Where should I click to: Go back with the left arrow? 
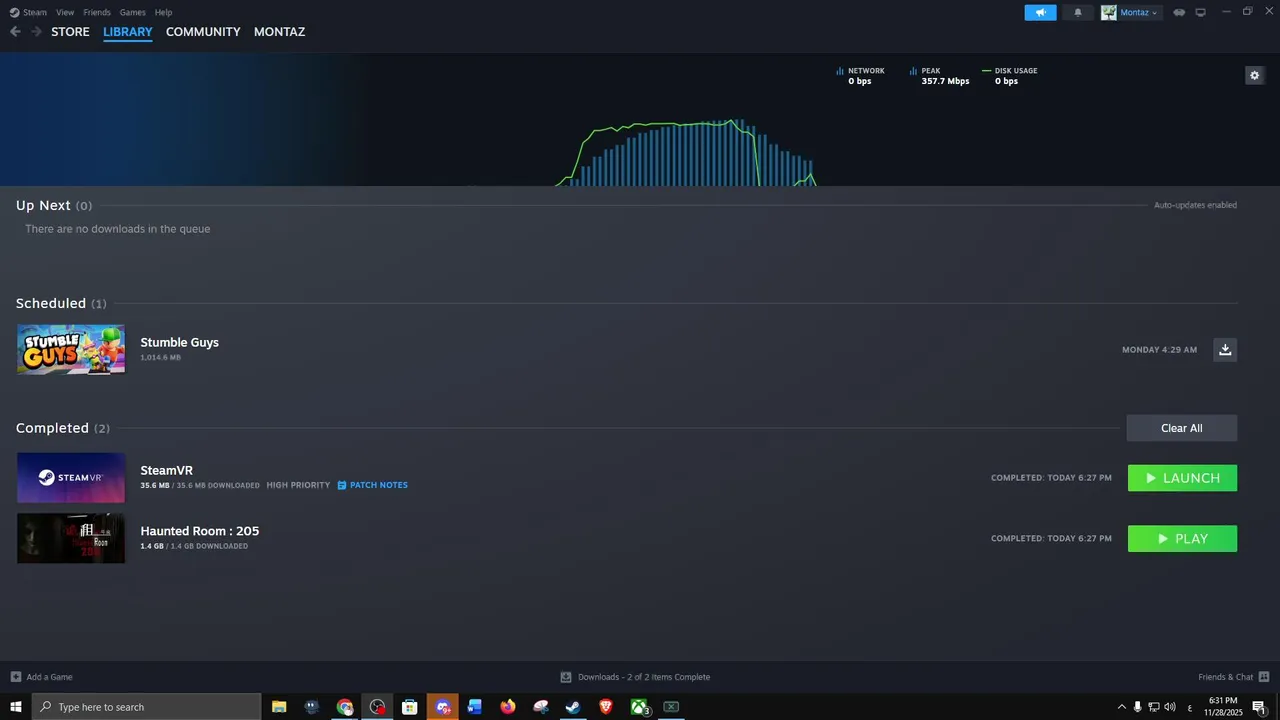click(15, 32)
